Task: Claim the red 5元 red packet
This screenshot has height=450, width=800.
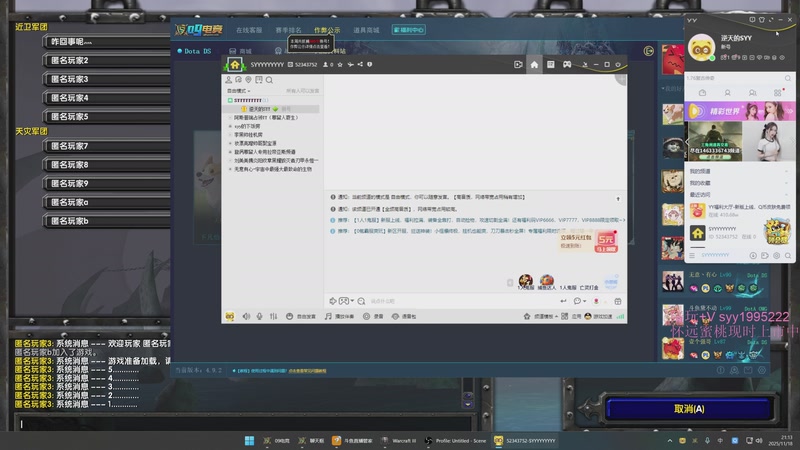Action: click(x=606, y=242)
